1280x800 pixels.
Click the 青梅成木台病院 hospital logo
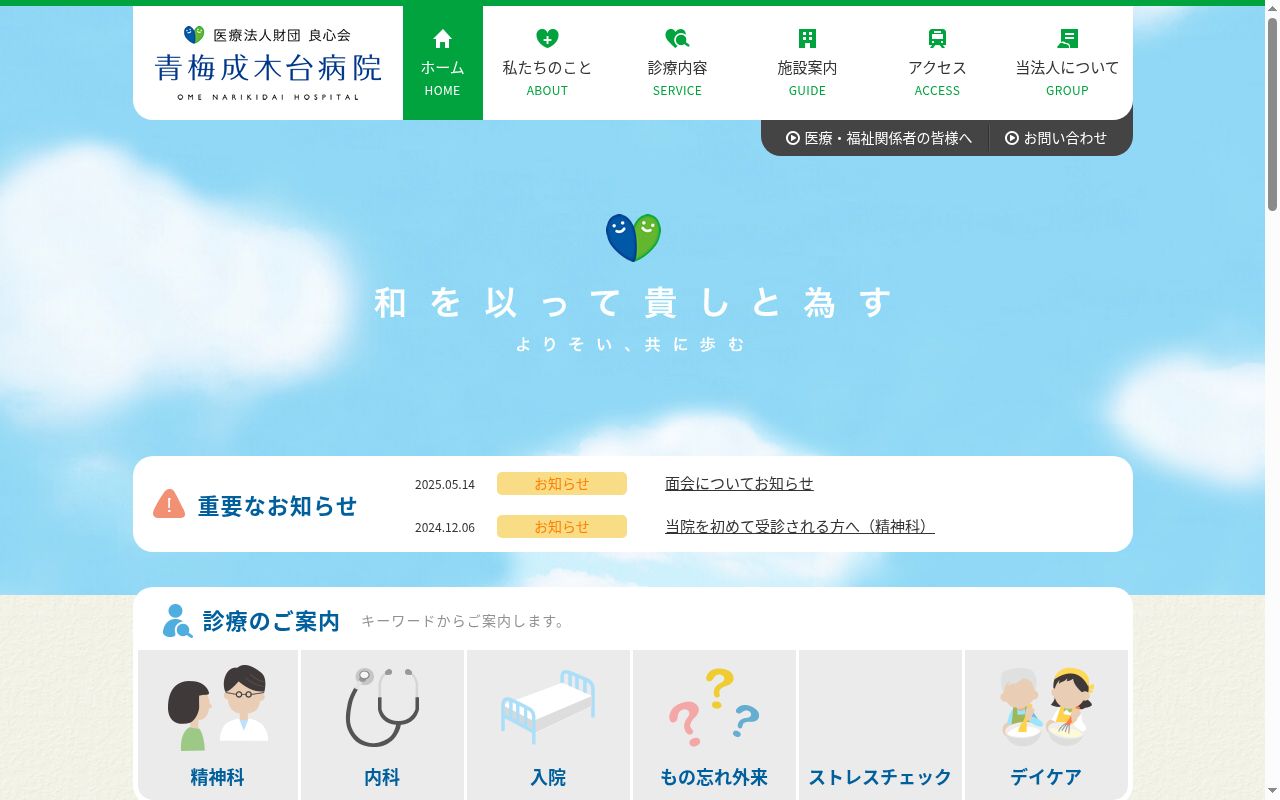tap(268, 63)
